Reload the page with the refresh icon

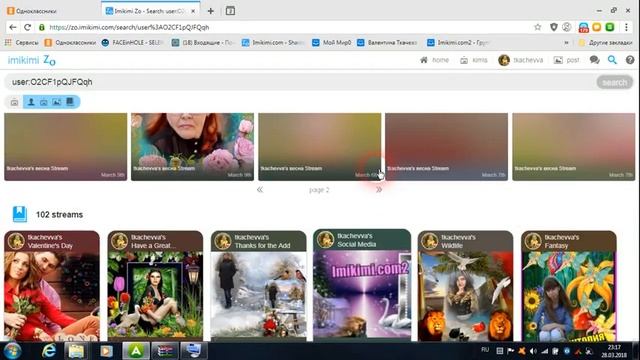point(27,27)
